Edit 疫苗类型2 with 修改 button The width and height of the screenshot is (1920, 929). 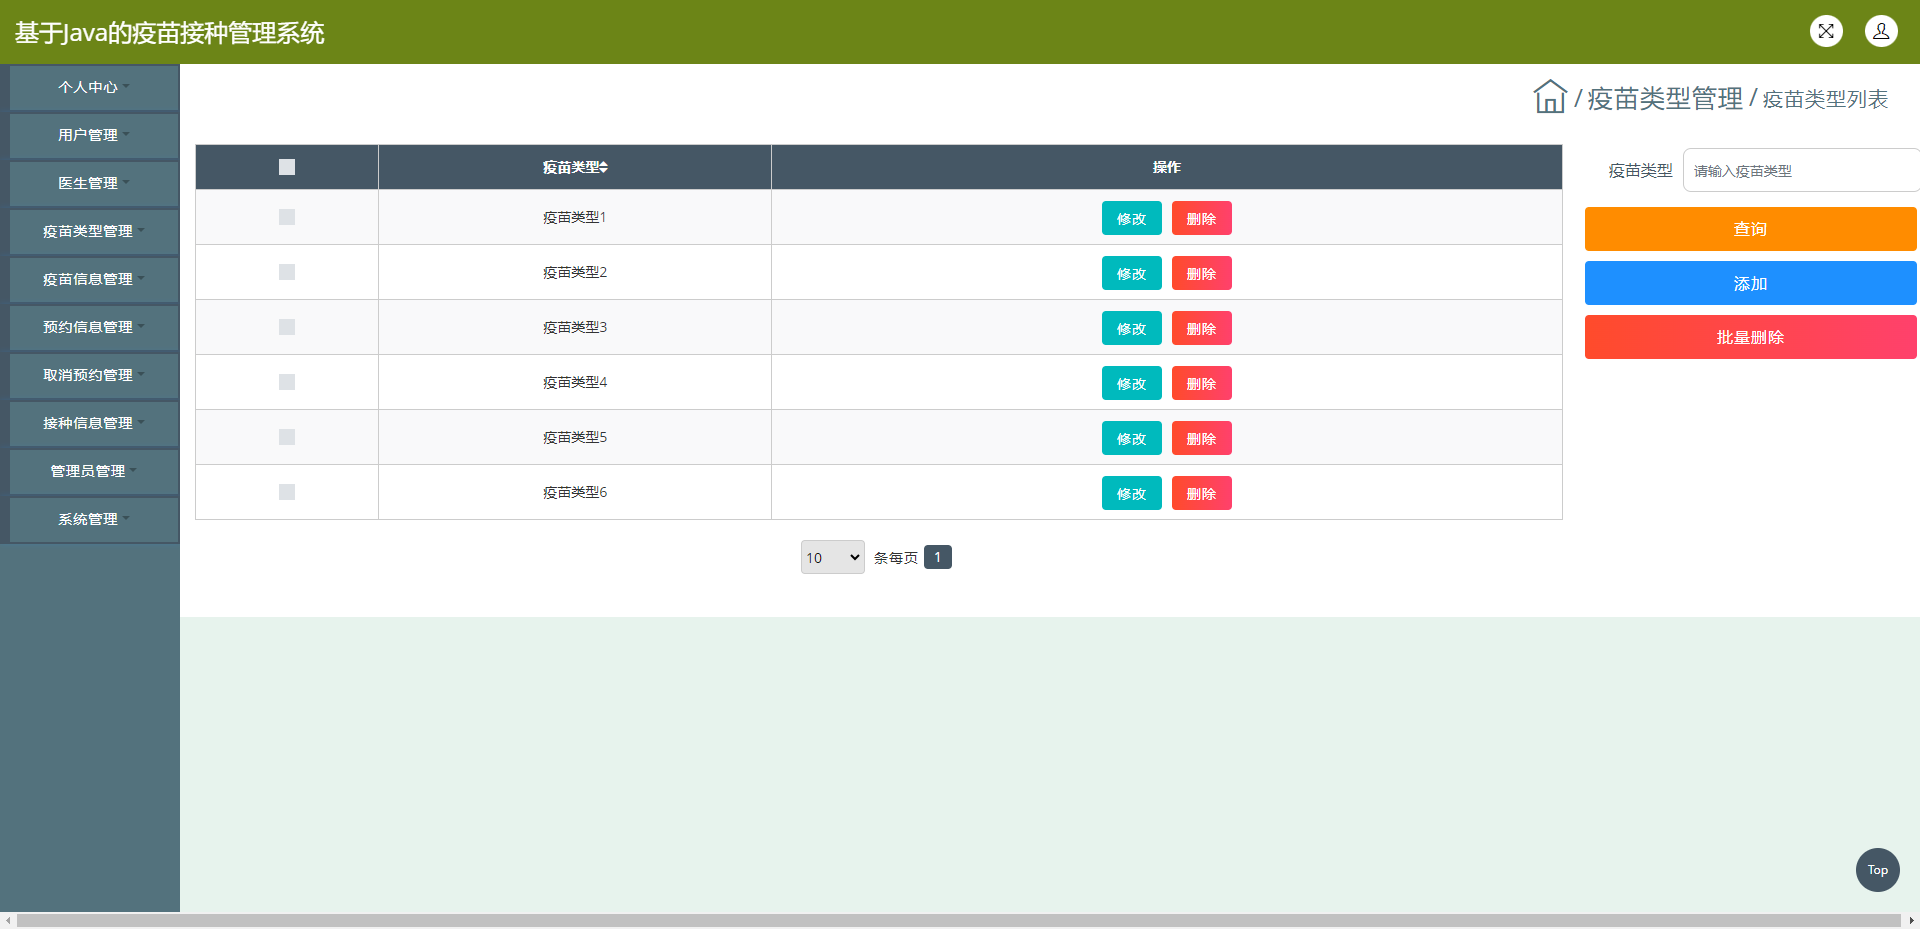tap(1131, 273)
